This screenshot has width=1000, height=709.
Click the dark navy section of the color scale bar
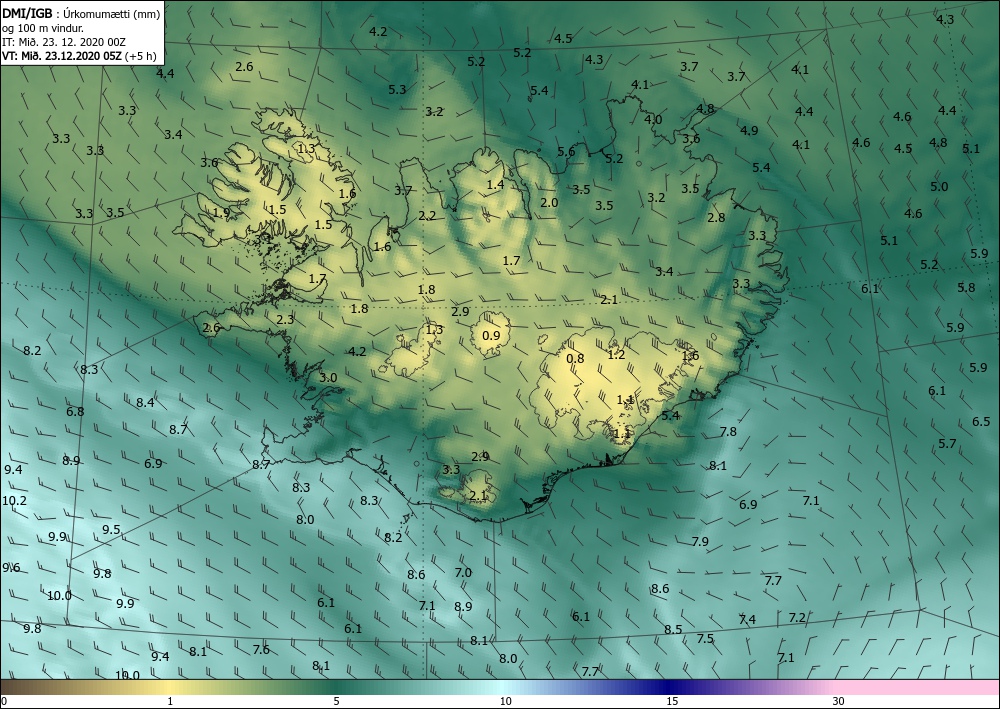(x=670, y=688)
